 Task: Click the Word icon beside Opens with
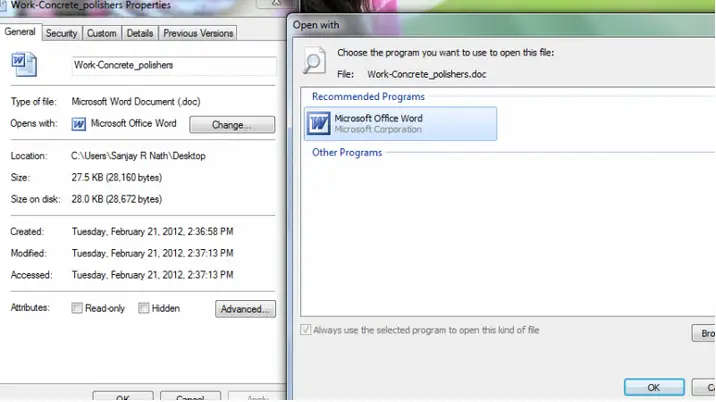point(79,124)
